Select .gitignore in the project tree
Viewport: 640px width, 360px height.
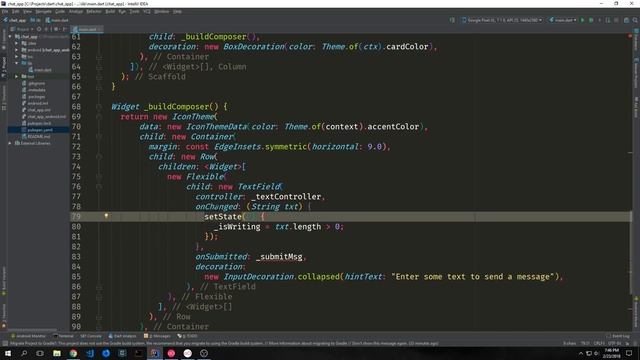33,83
